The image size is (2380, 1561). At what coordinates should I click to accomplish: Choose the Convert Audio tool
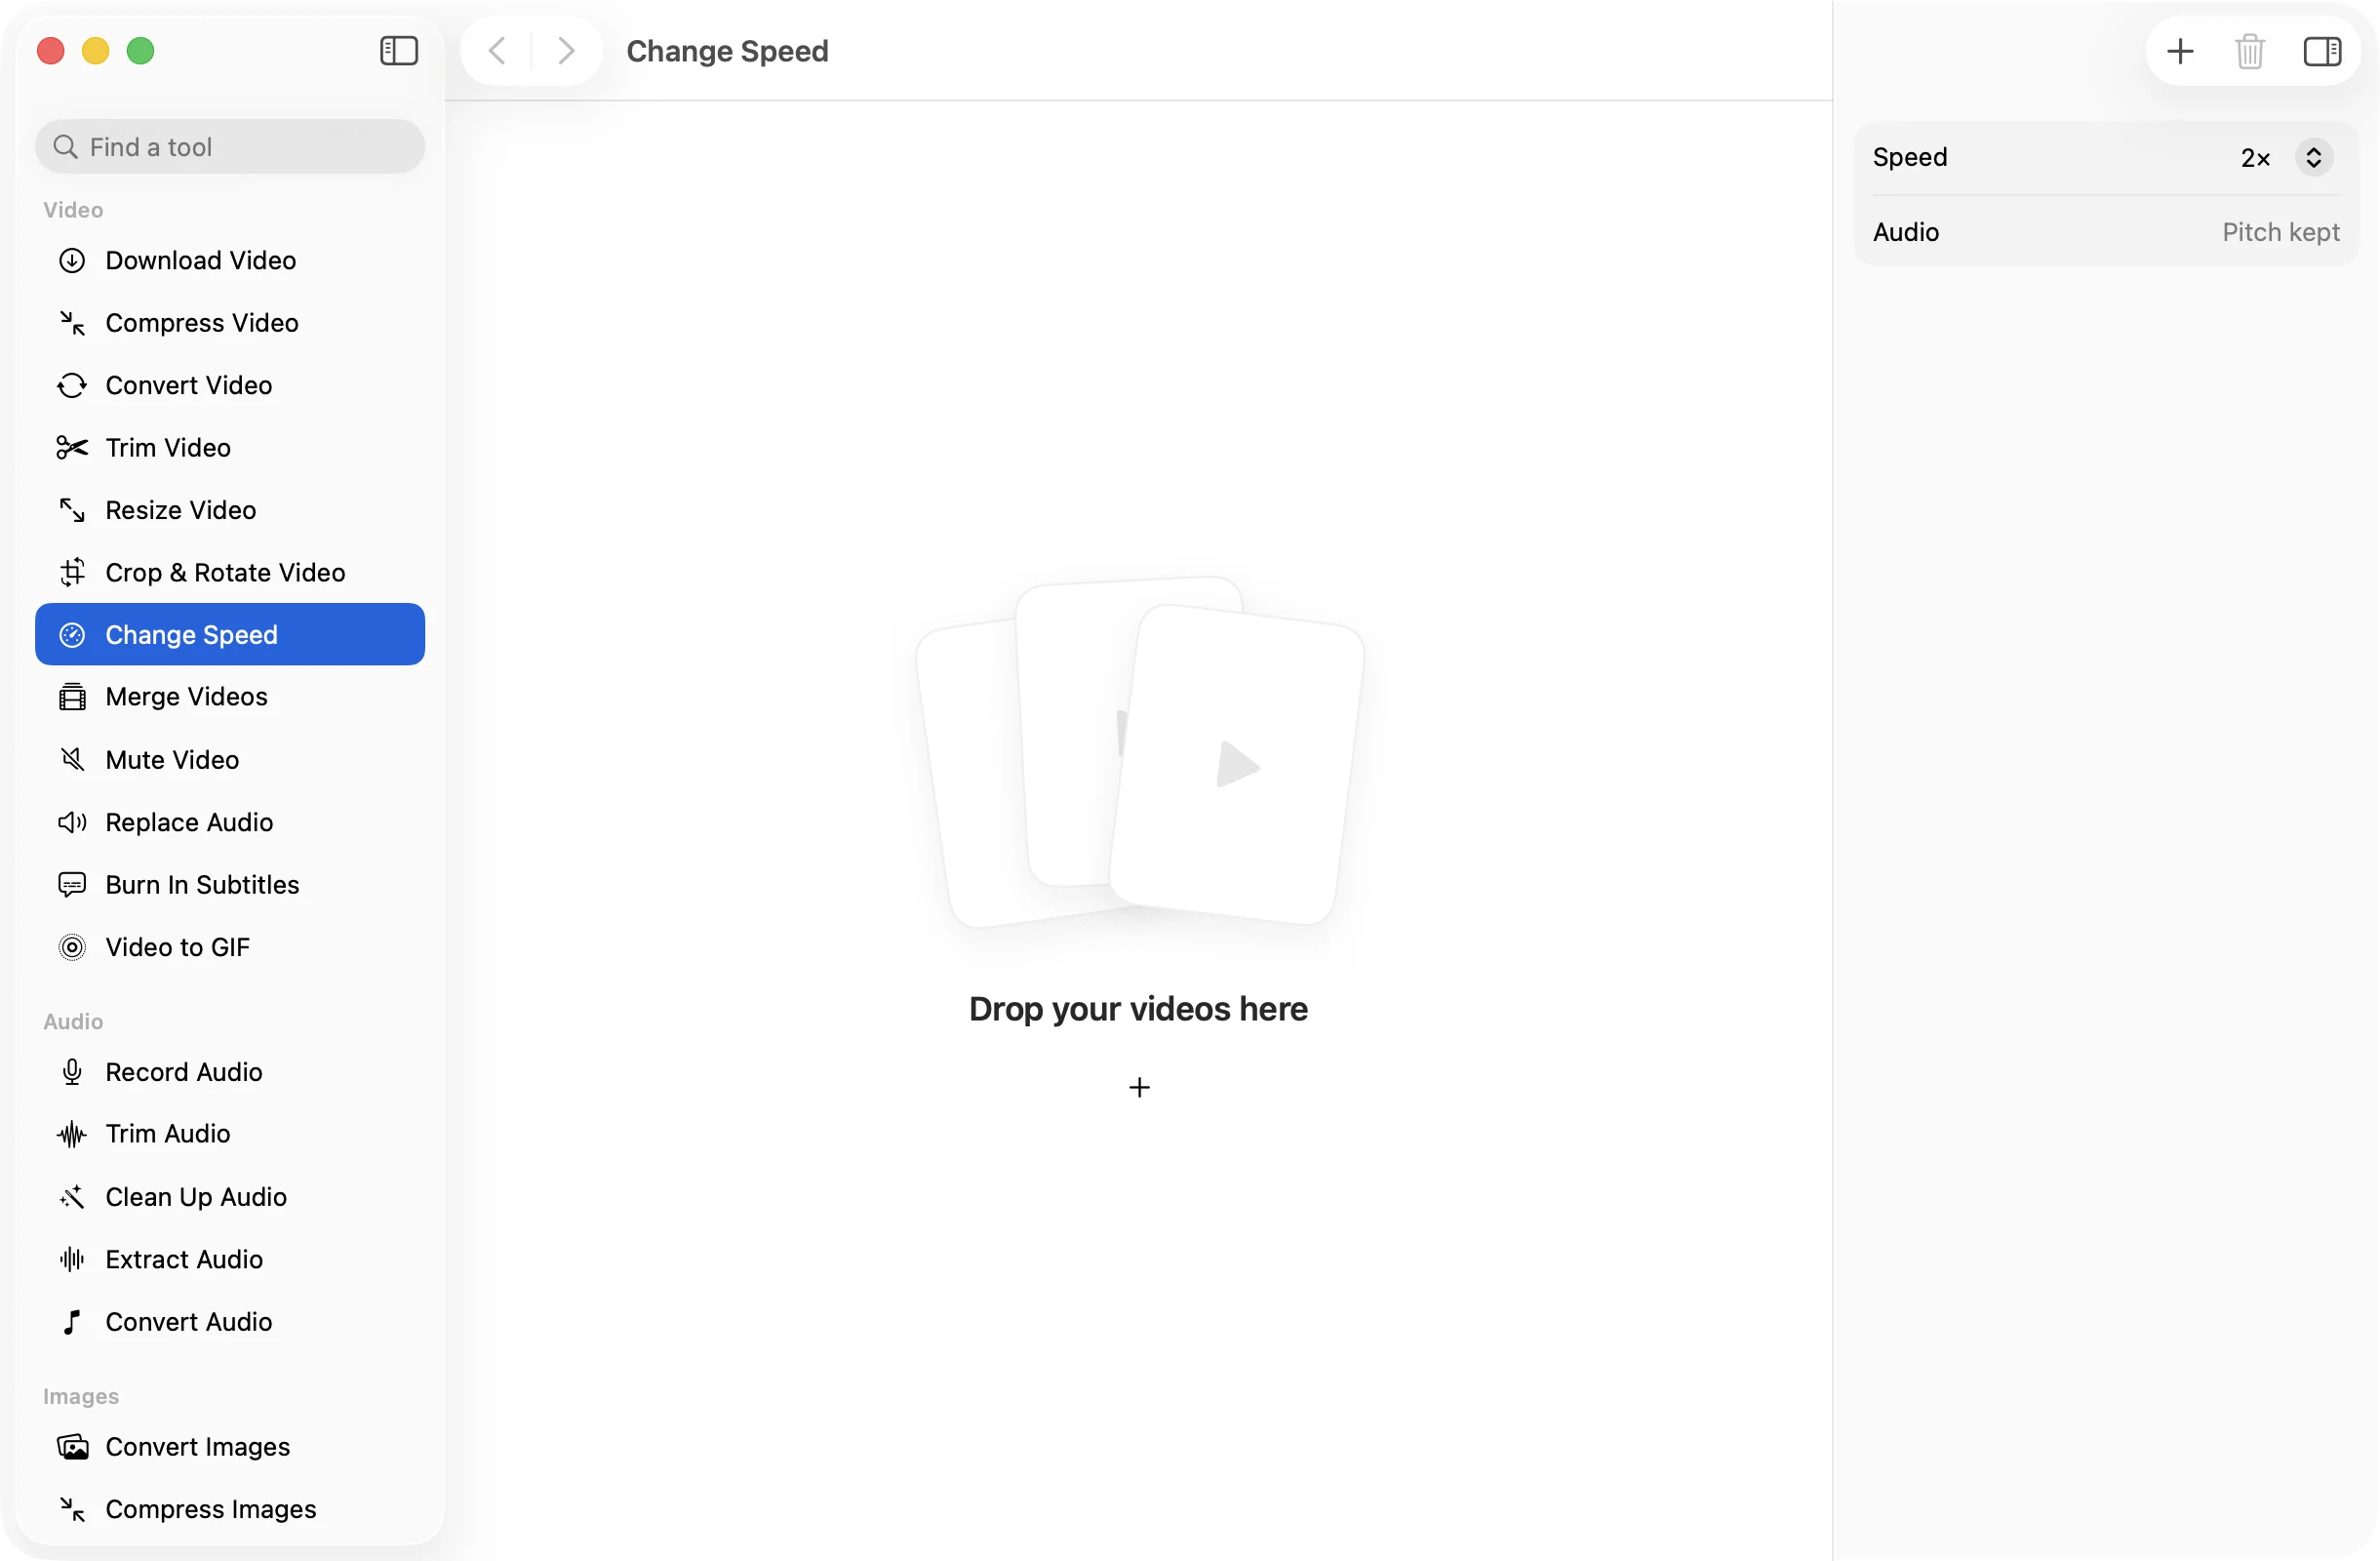click(230, 1322)
